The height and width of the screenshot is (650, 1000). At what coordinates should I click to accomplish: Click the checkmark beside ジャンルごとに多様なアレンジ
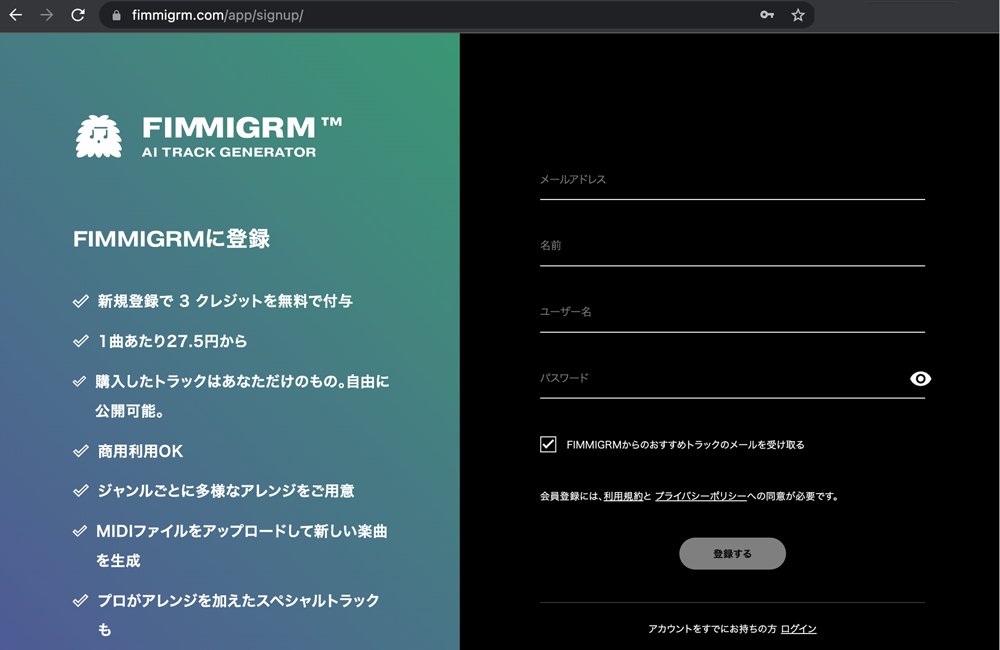pyautogui.click(x=80, y=491)
